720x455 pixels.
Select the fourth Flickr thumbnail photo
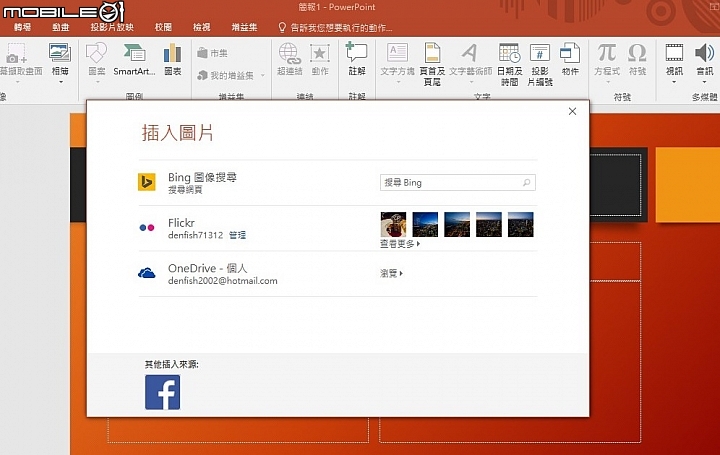point(489,225)
